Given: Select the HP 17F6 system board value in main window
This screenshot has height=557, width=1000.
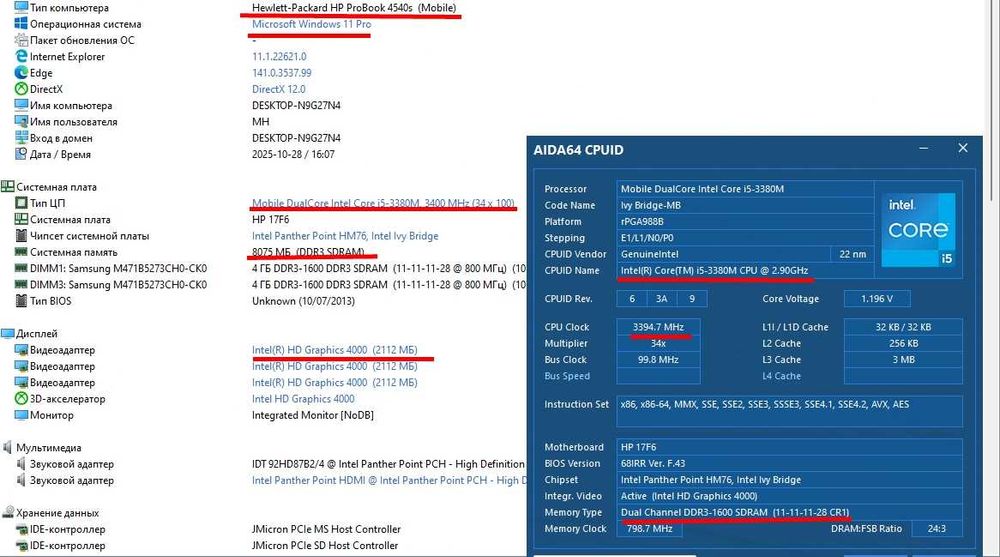Looking at the screenshot, I should pos(270,219).
